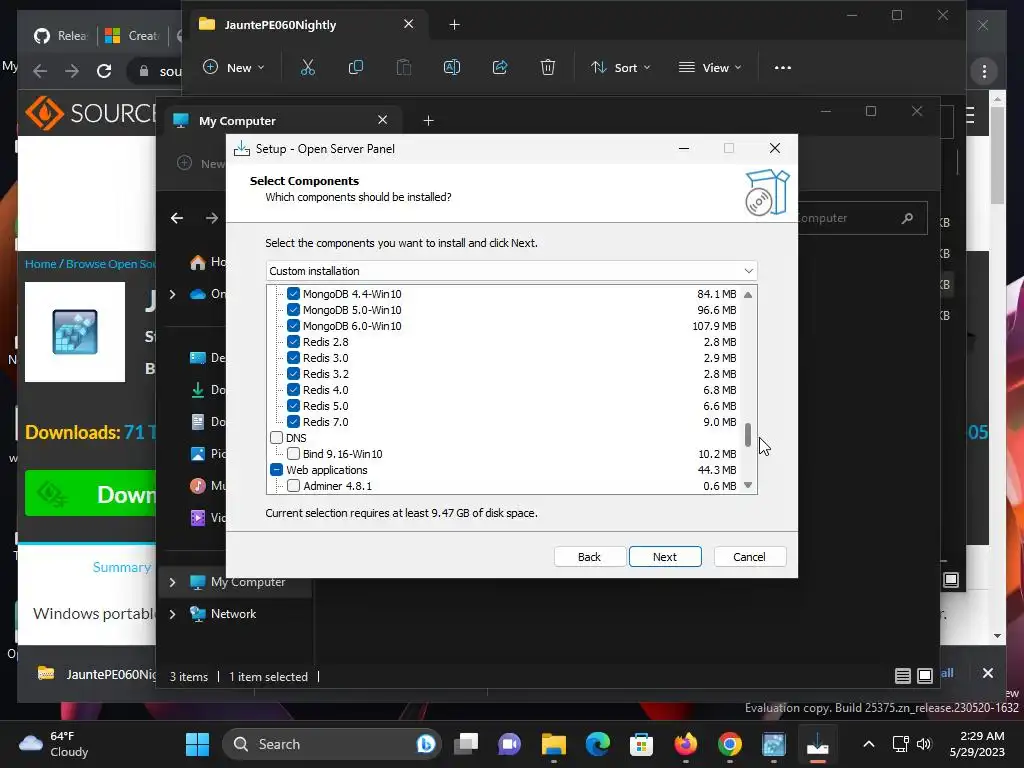The height and width of the screenshot is (768, 1024).
Task: Click Copy icon in JauntePE060Nightly toolbar
Action: [x=356, y=67]
